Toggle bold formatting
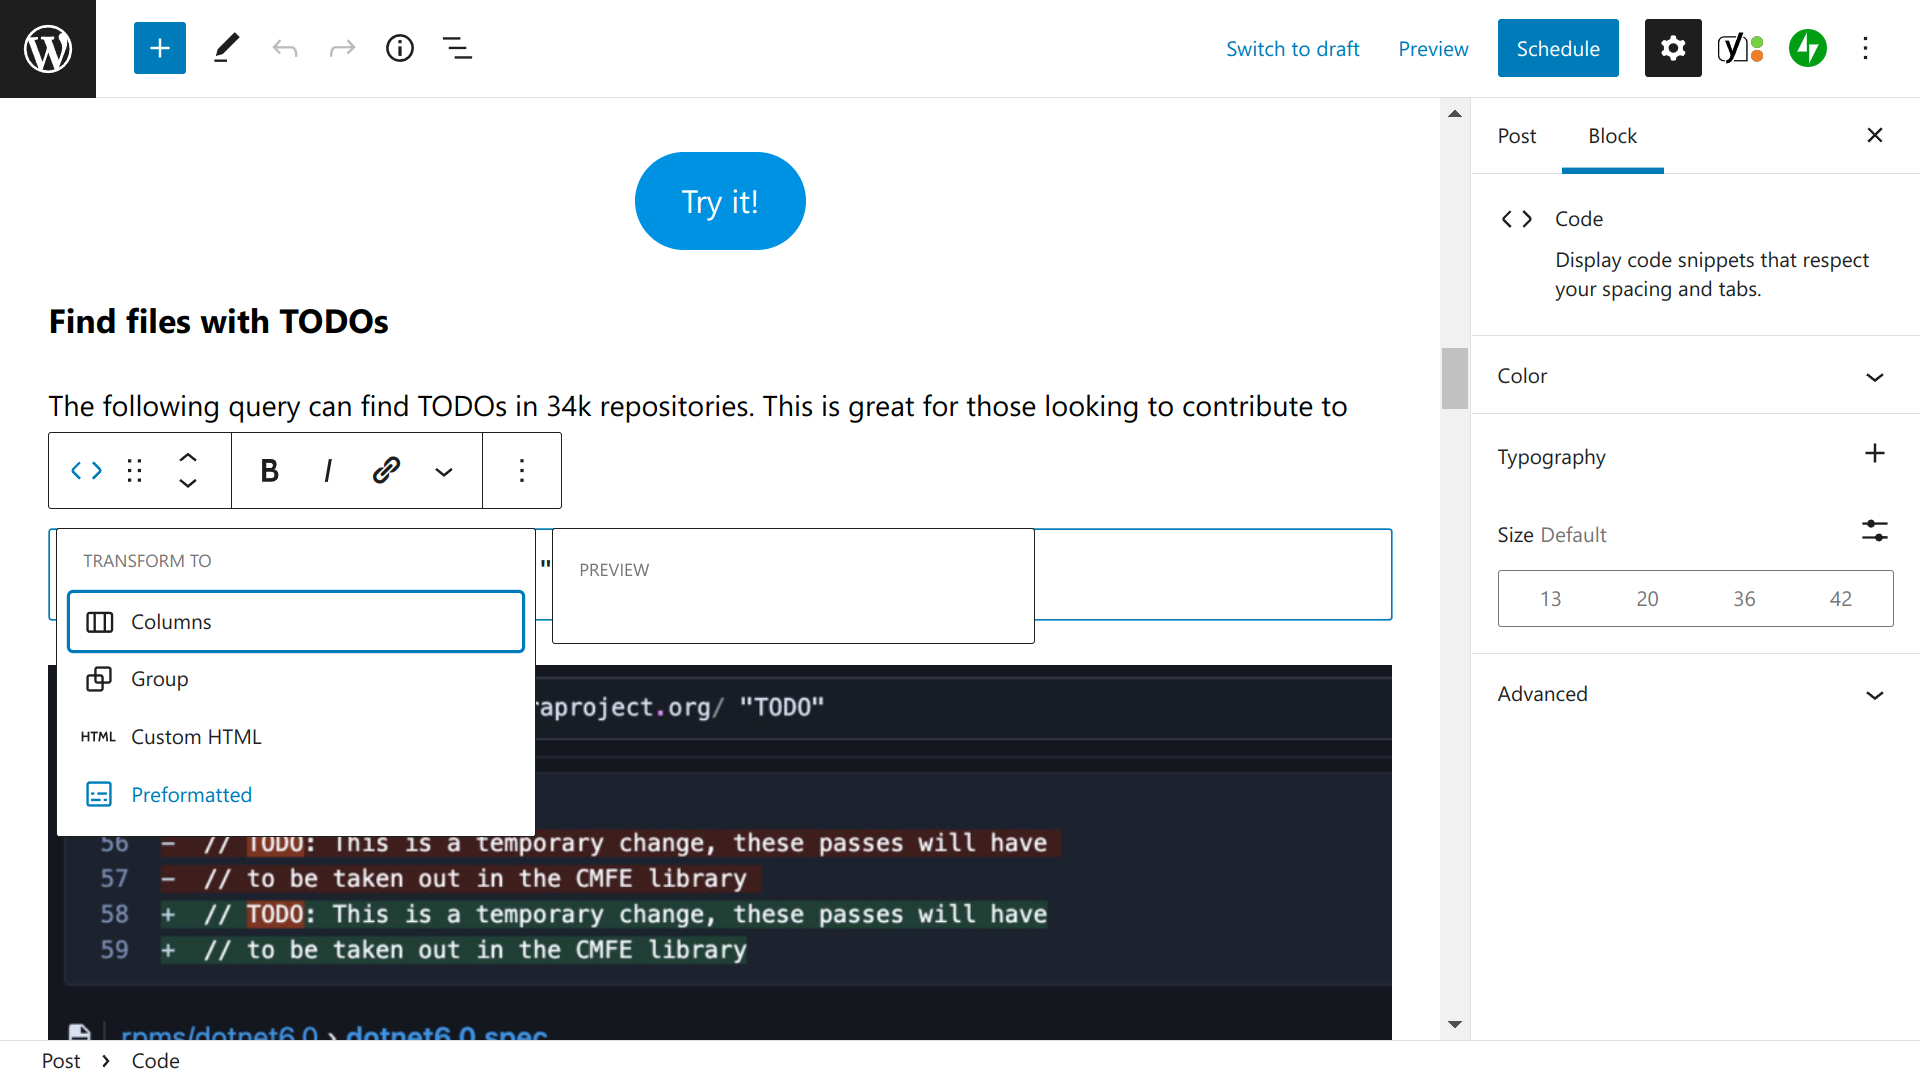 pyautogui.click(x=269, y=471)
